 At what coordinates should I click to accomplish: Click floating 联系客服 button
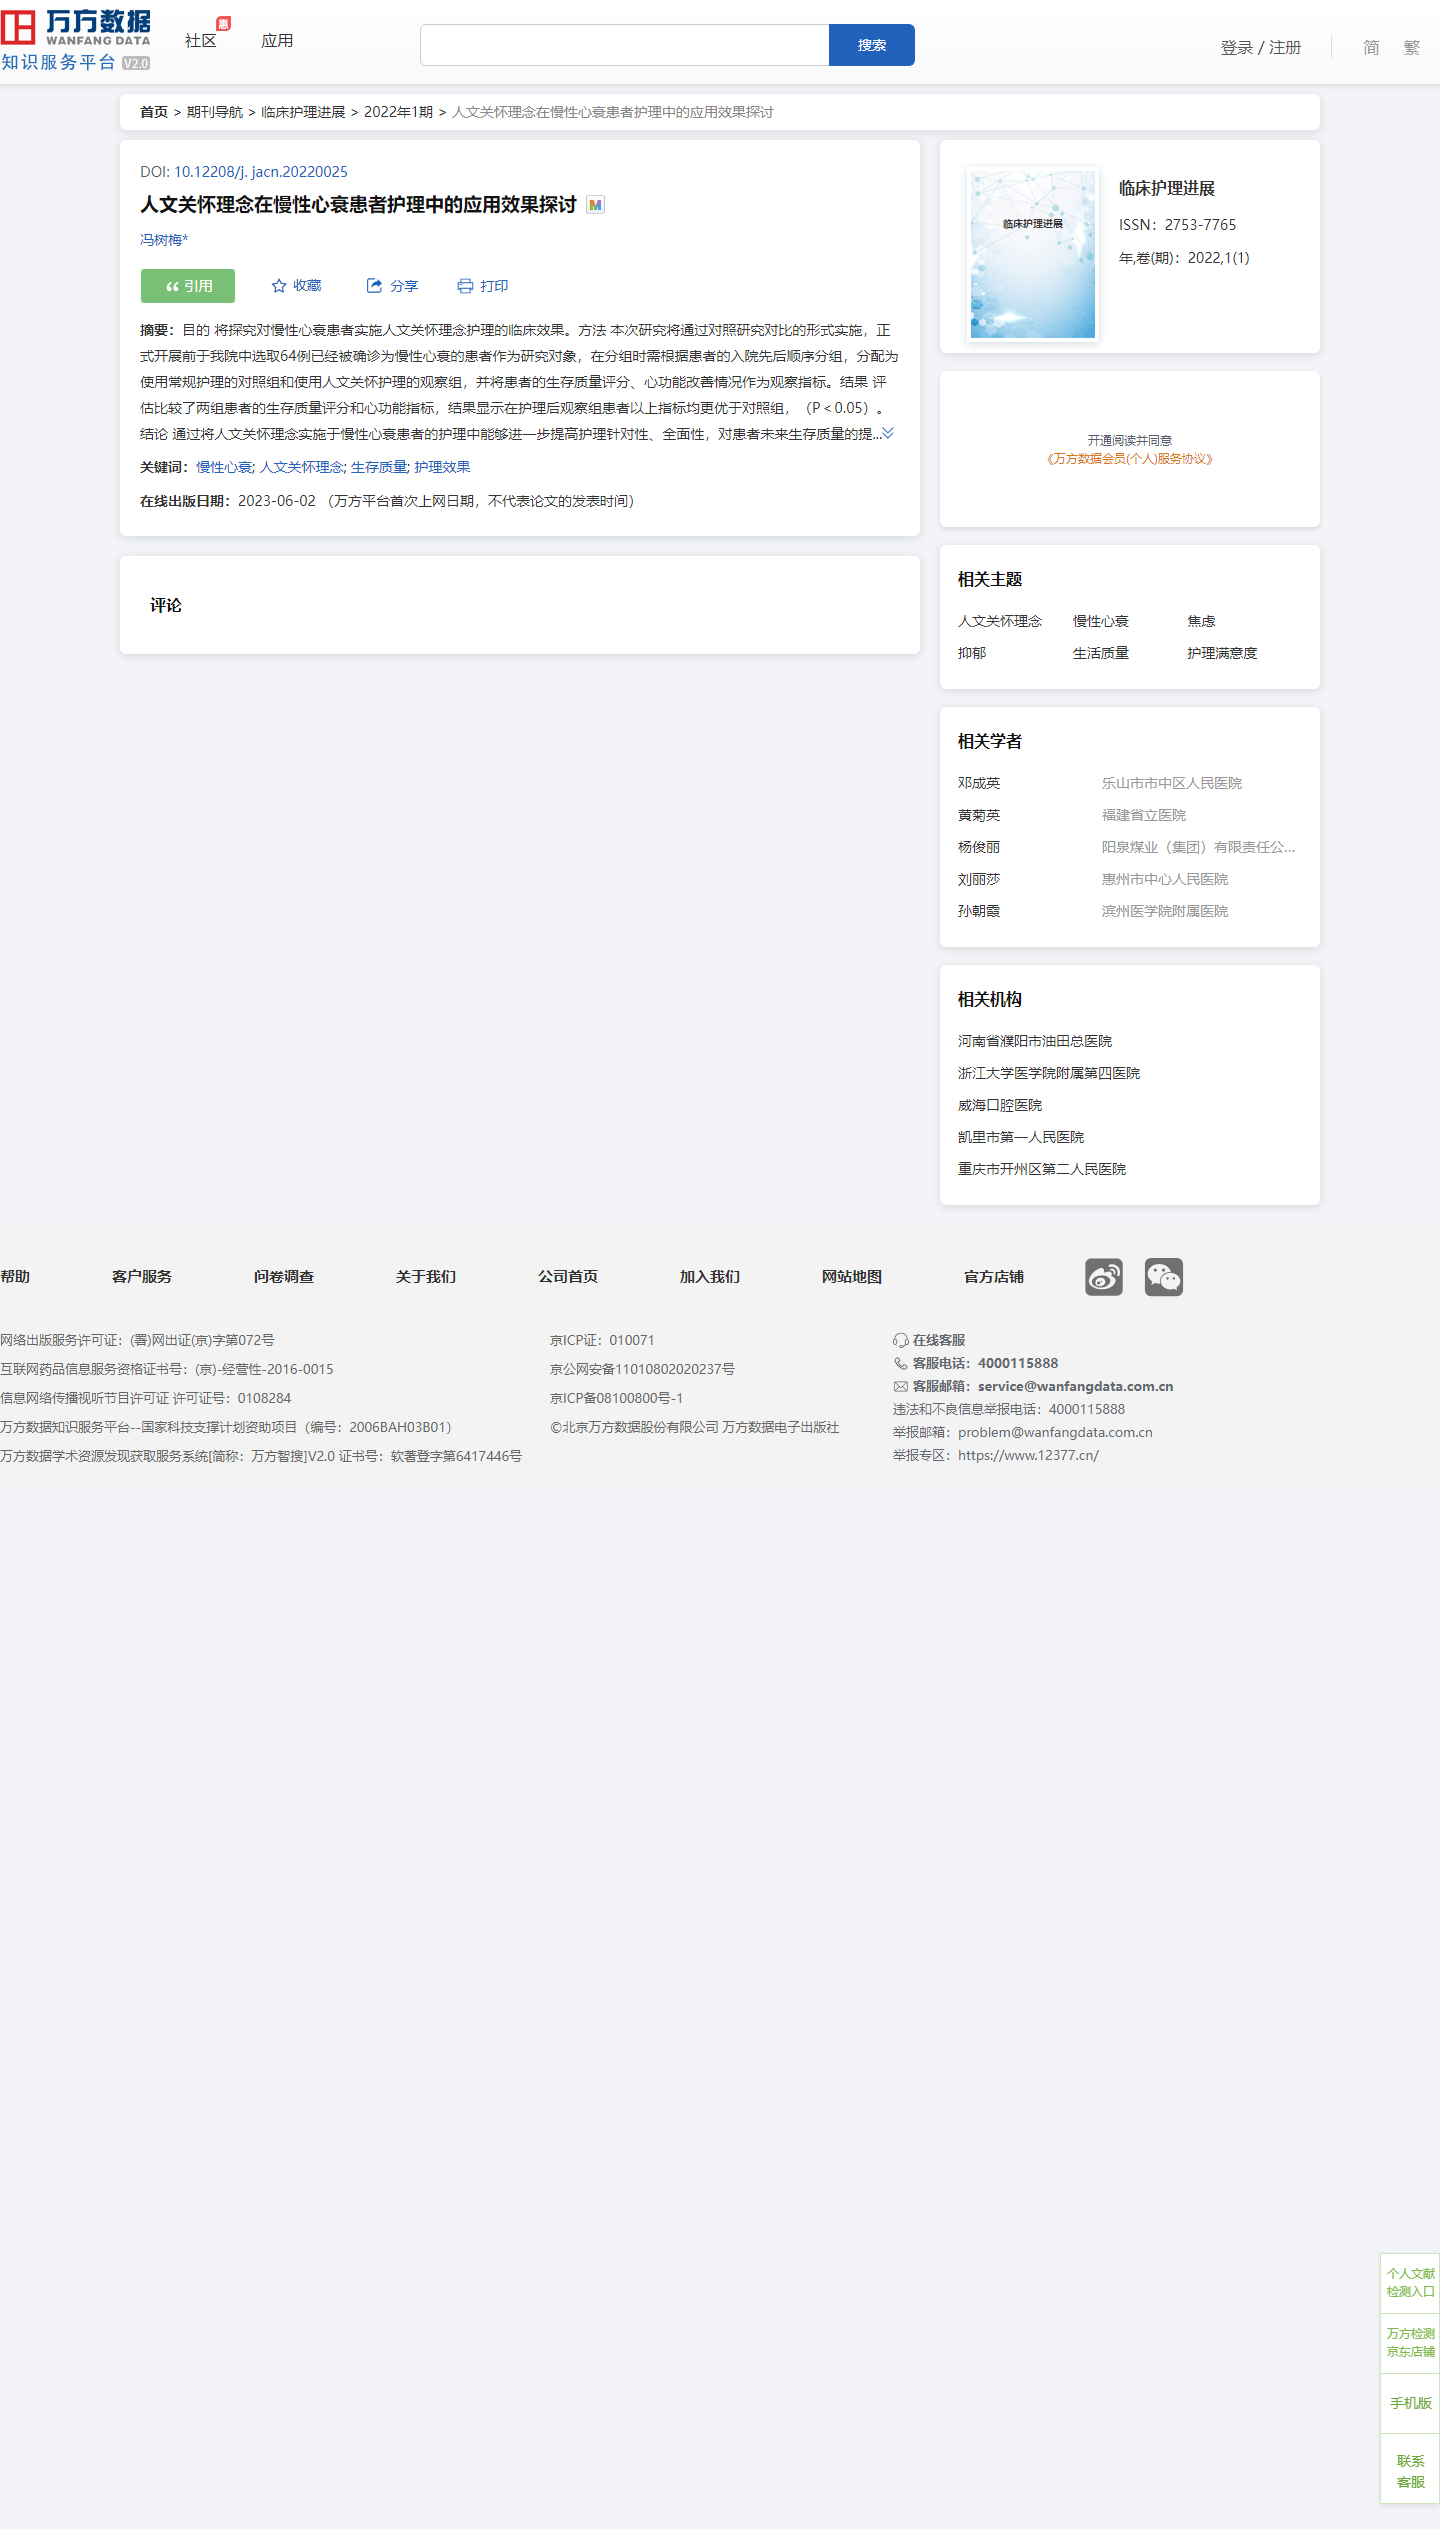pos(1410,2471)
